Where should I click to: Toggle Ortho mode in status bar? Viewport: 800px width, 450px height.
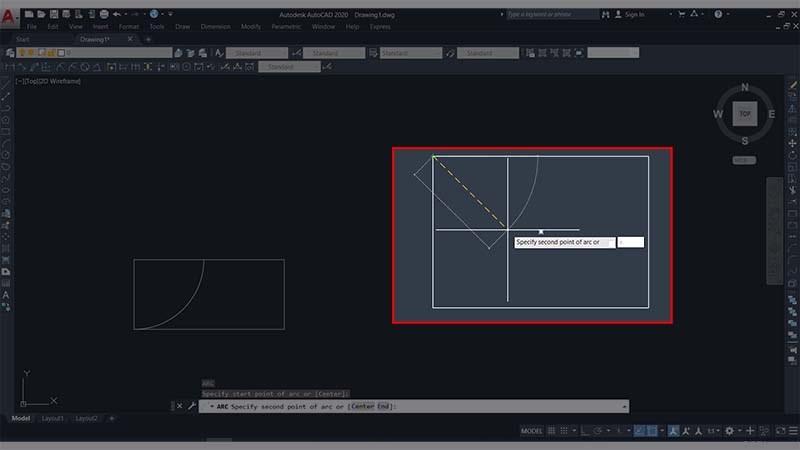point(585,431)
